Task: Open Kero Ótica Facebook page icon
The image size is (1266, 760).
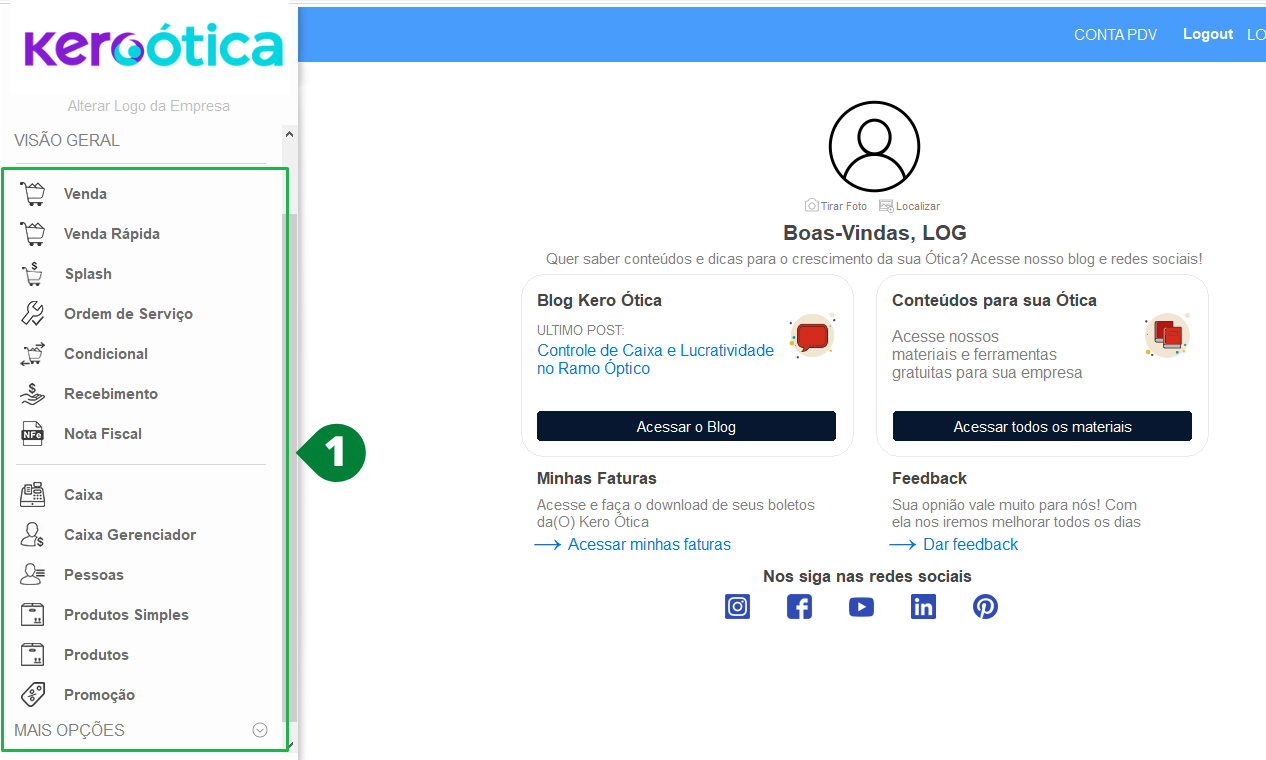Action: pos(799,607)
